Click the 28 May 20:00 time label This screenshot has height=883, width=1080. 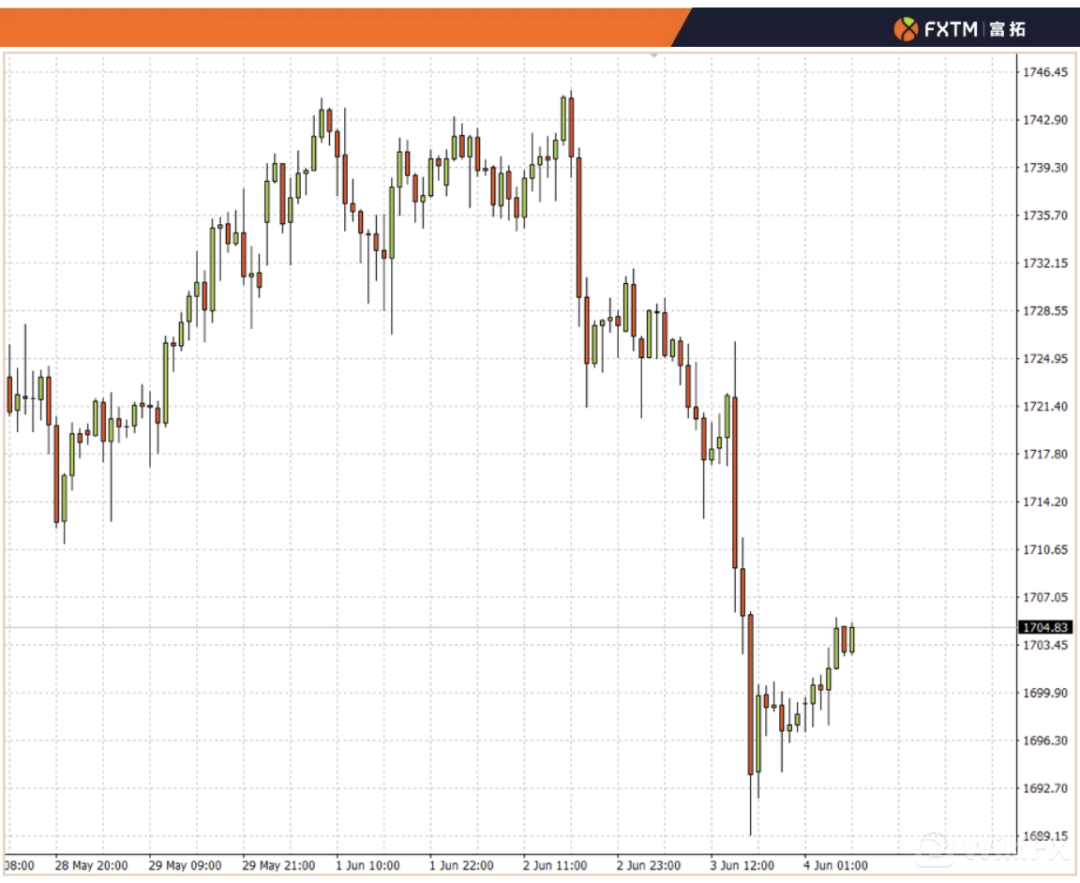click(x=91, y=865)
